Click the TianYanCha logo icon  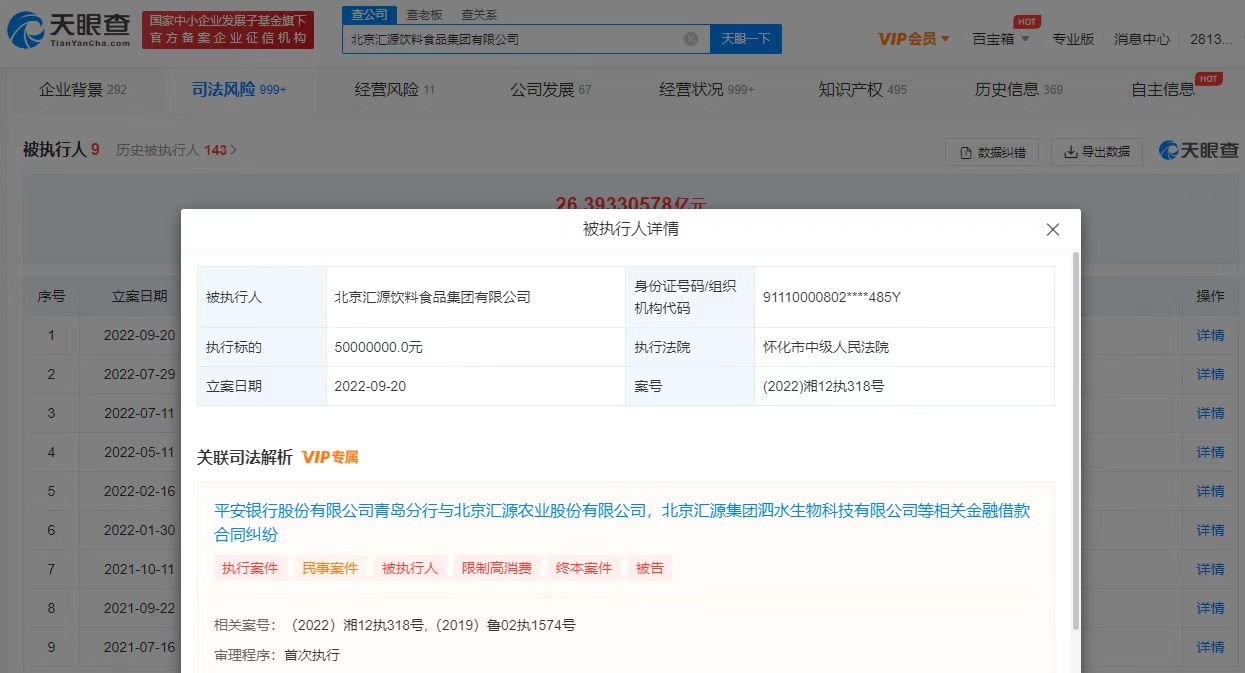[x=27, y=30]
